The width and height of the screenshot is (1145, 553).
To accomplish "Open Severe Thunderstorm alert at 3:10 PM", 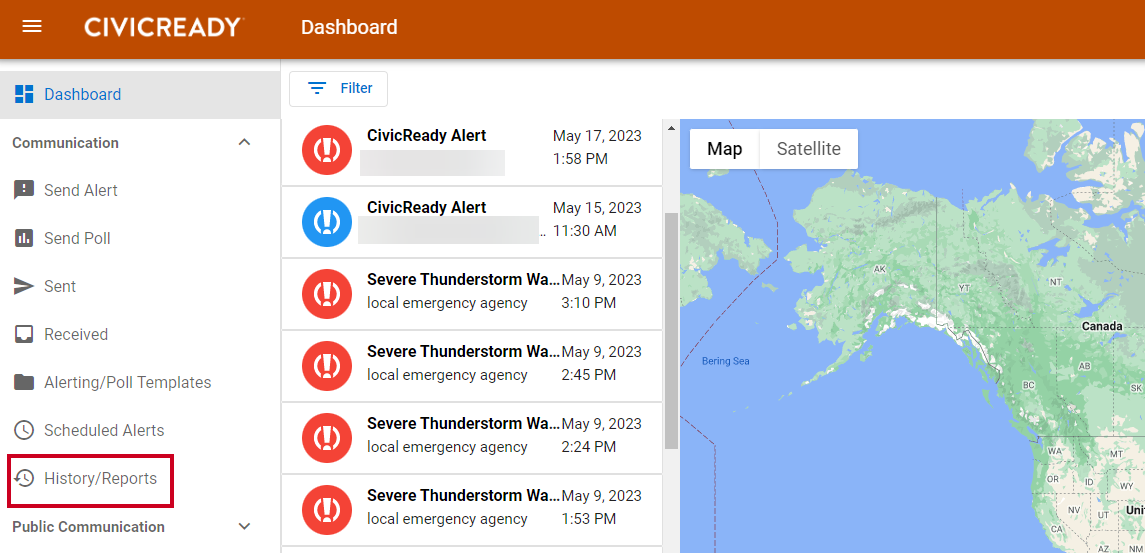I will [472, 294].
